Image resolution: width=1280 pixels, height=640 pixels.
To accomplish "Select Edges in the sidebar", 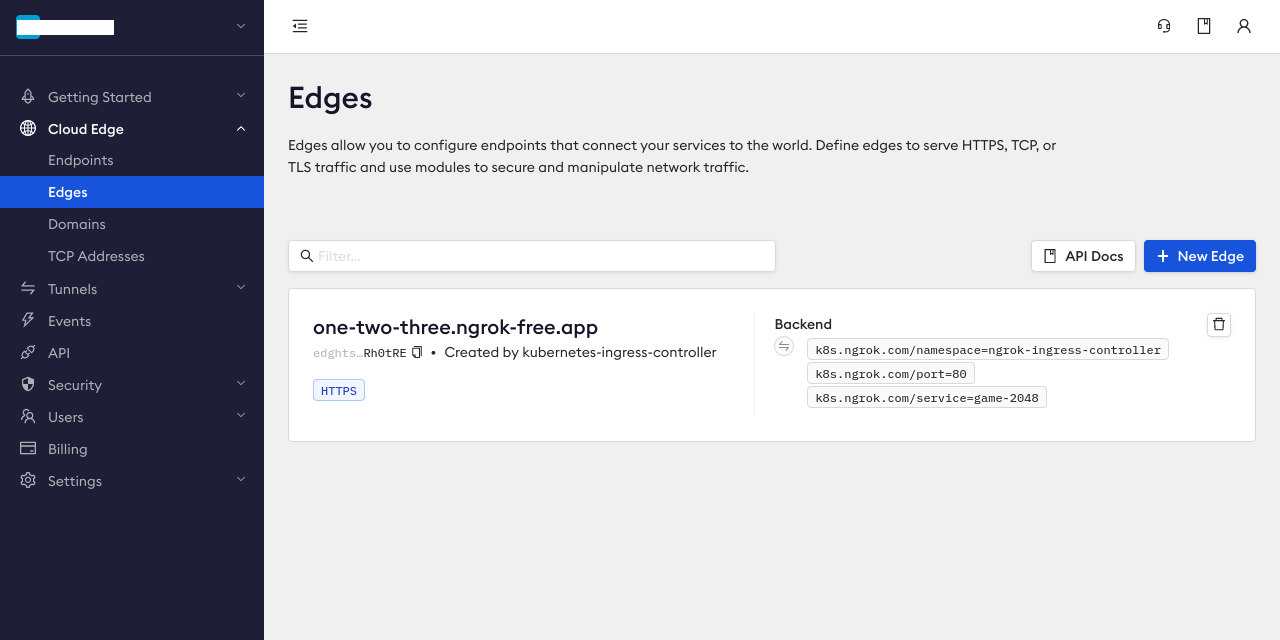I will click(132, 192).
